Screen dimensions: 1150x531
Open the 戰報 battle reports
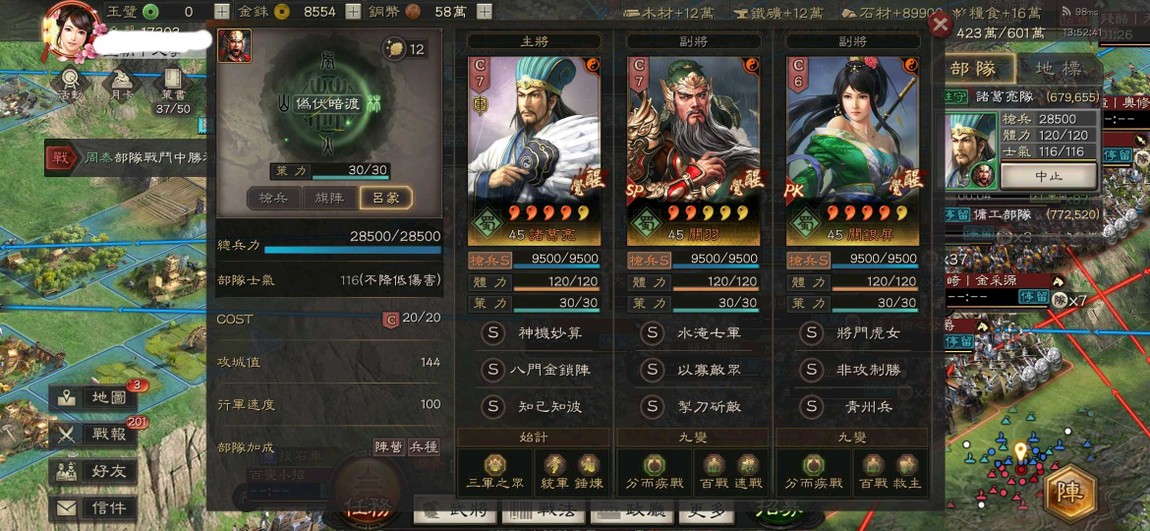pos(93,434)
